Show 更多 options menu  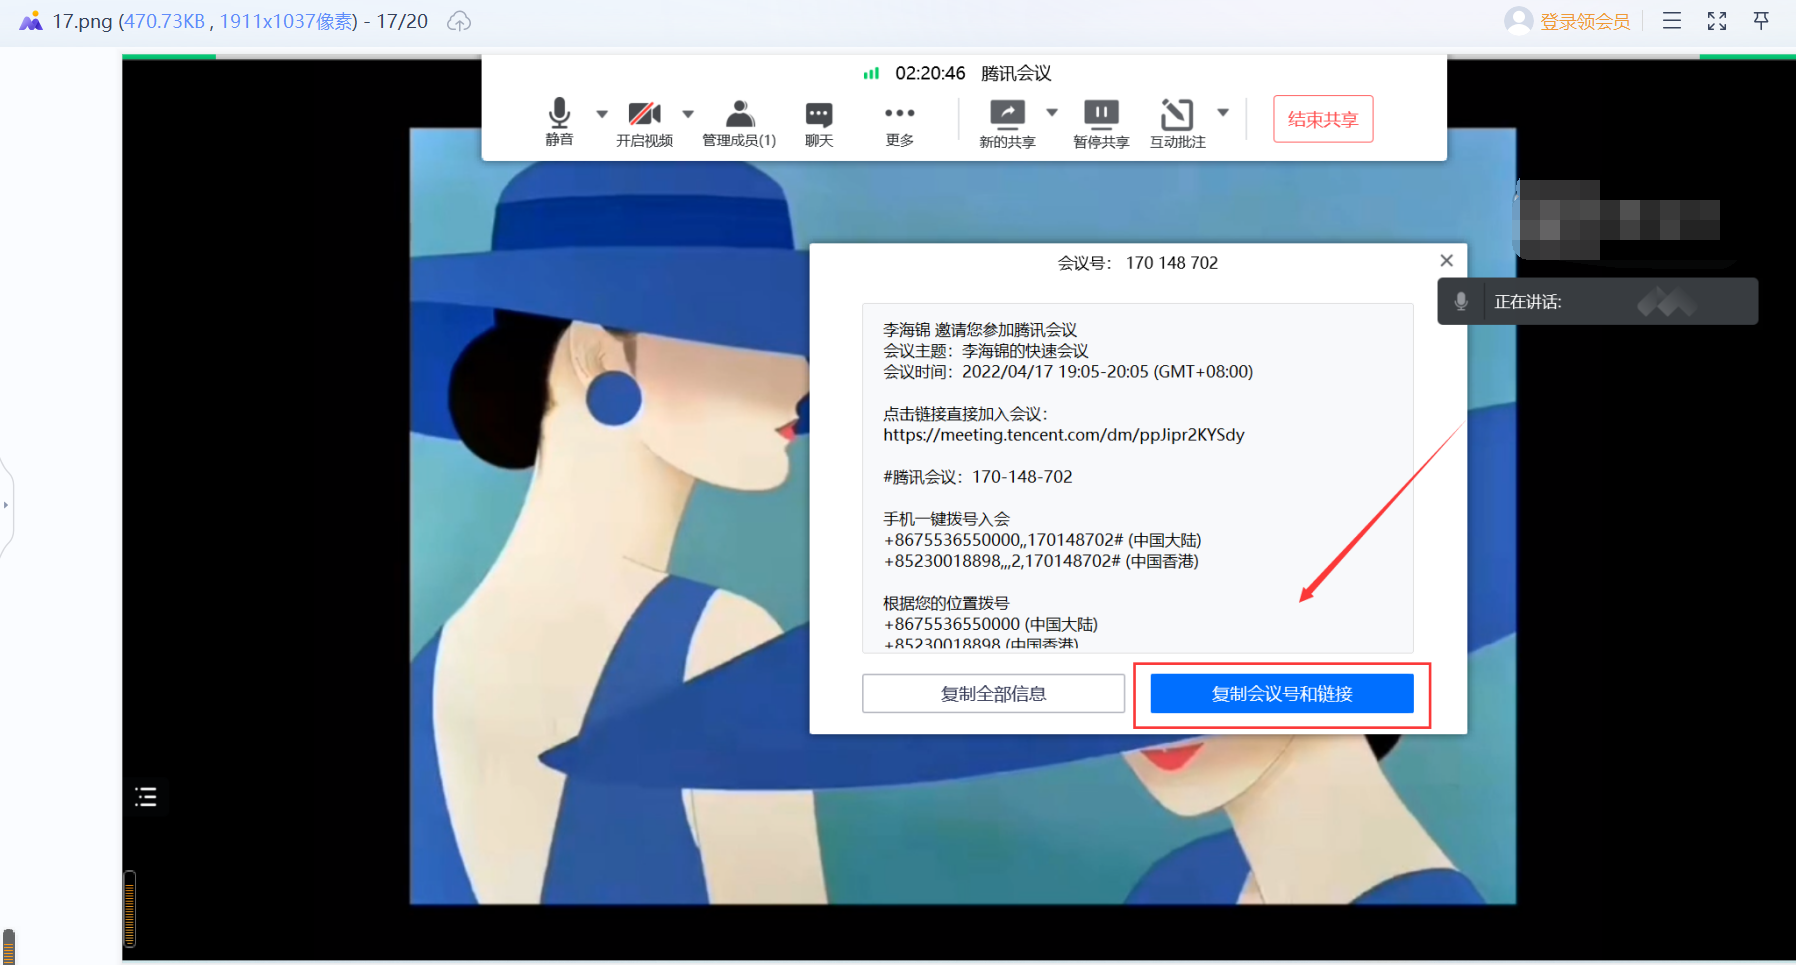coord(900,123)
